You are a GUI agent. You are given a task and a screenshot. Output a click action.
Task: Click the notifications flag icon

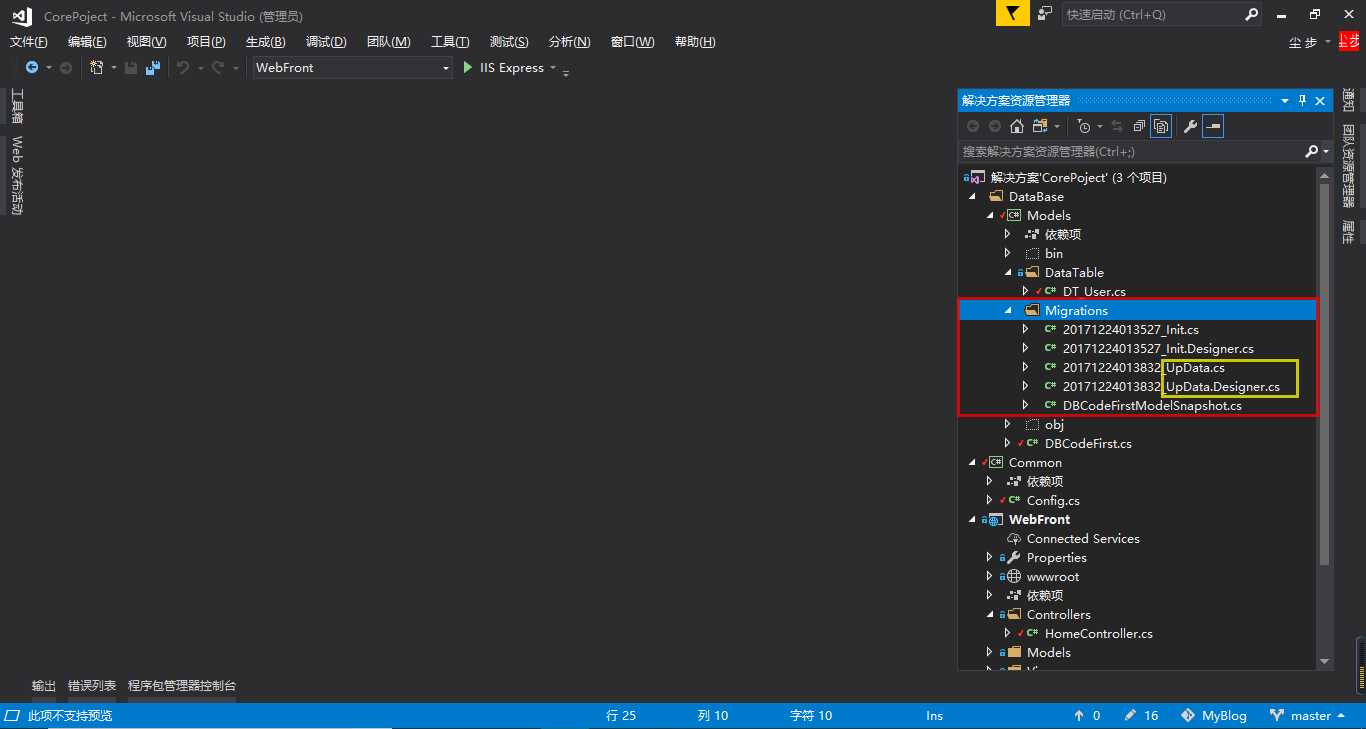point(1012,14)
